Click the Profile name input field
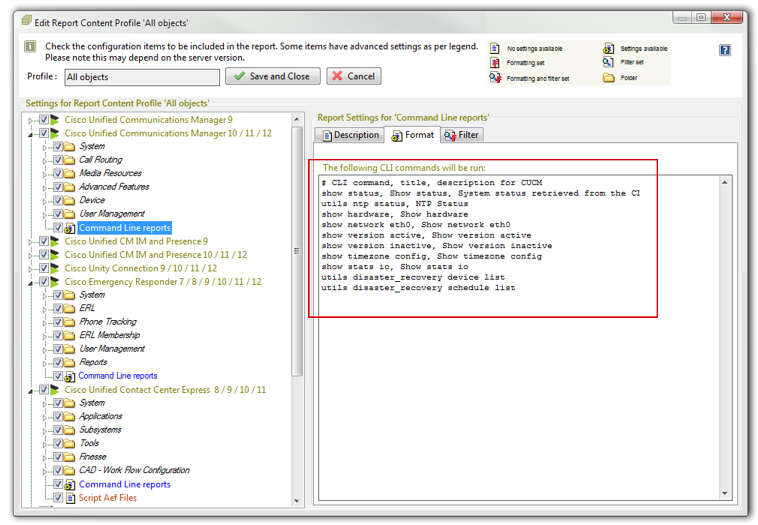This screenshot has width=758, height=525. (142, 77)
